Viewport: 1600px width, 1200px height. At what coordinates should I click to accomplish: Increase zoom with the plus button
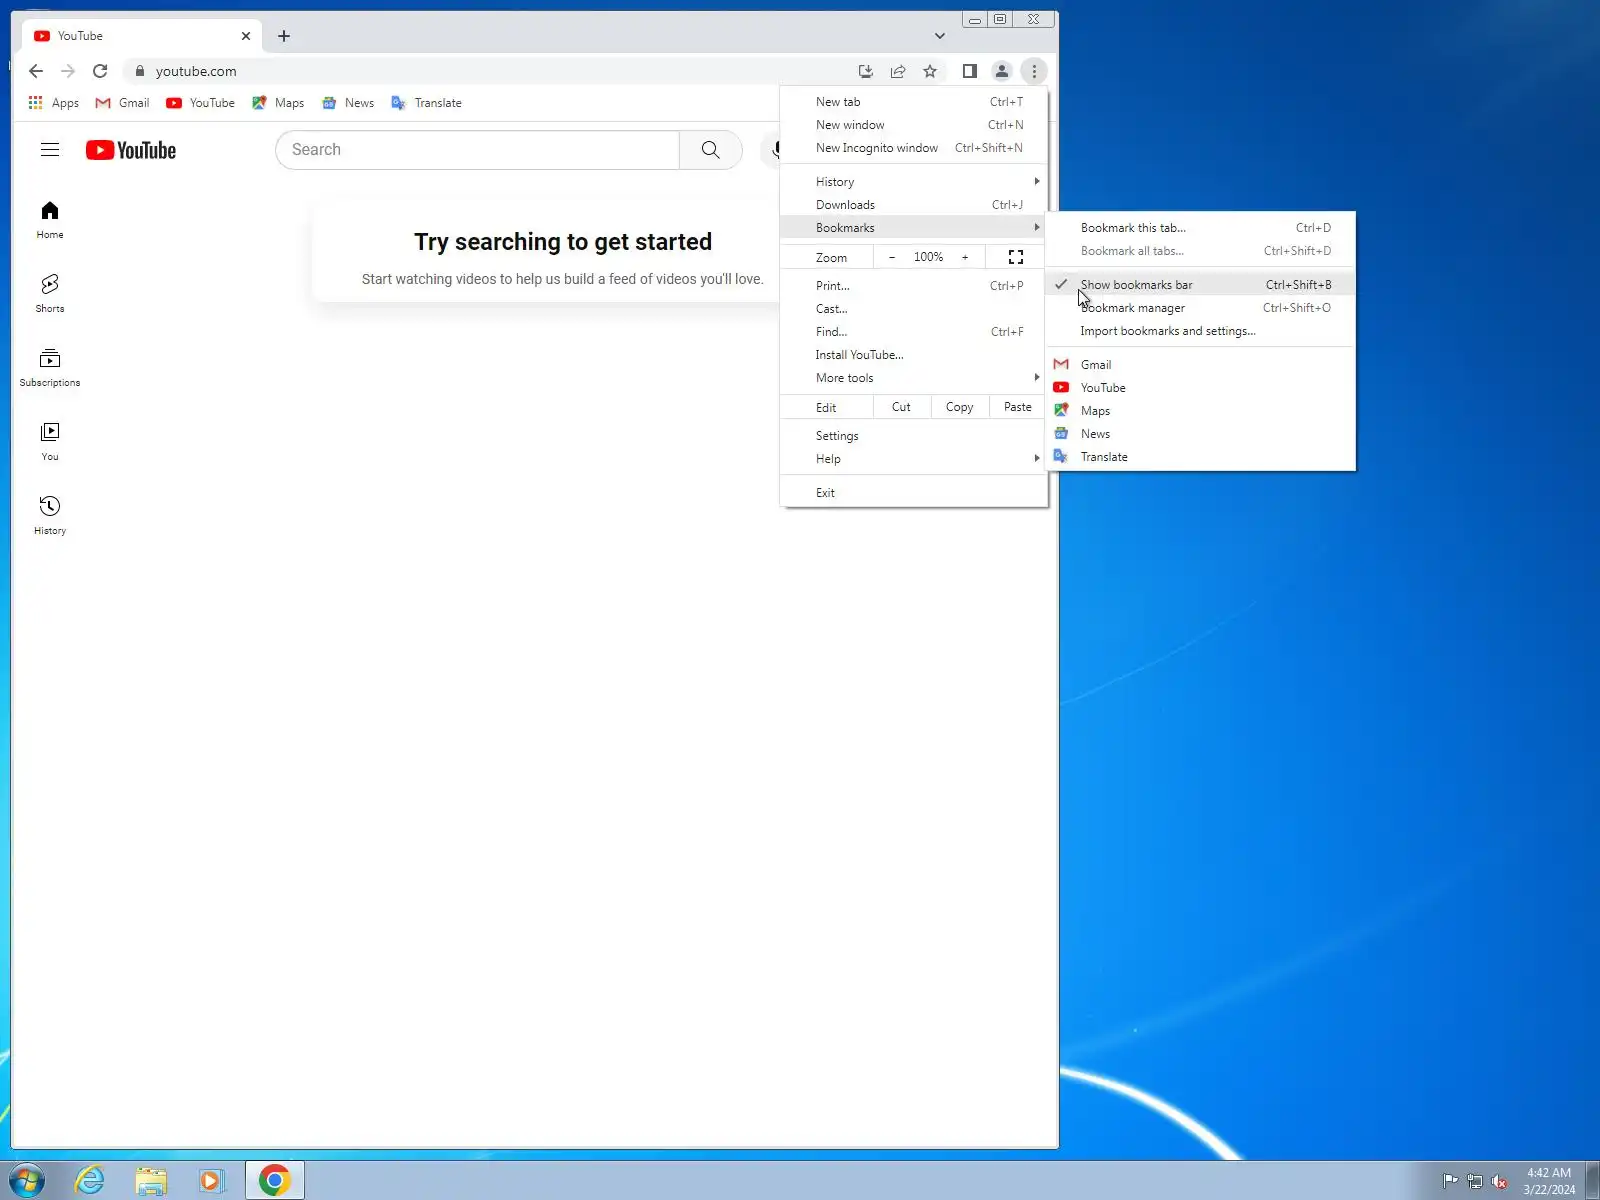click(x=965, y=258)
